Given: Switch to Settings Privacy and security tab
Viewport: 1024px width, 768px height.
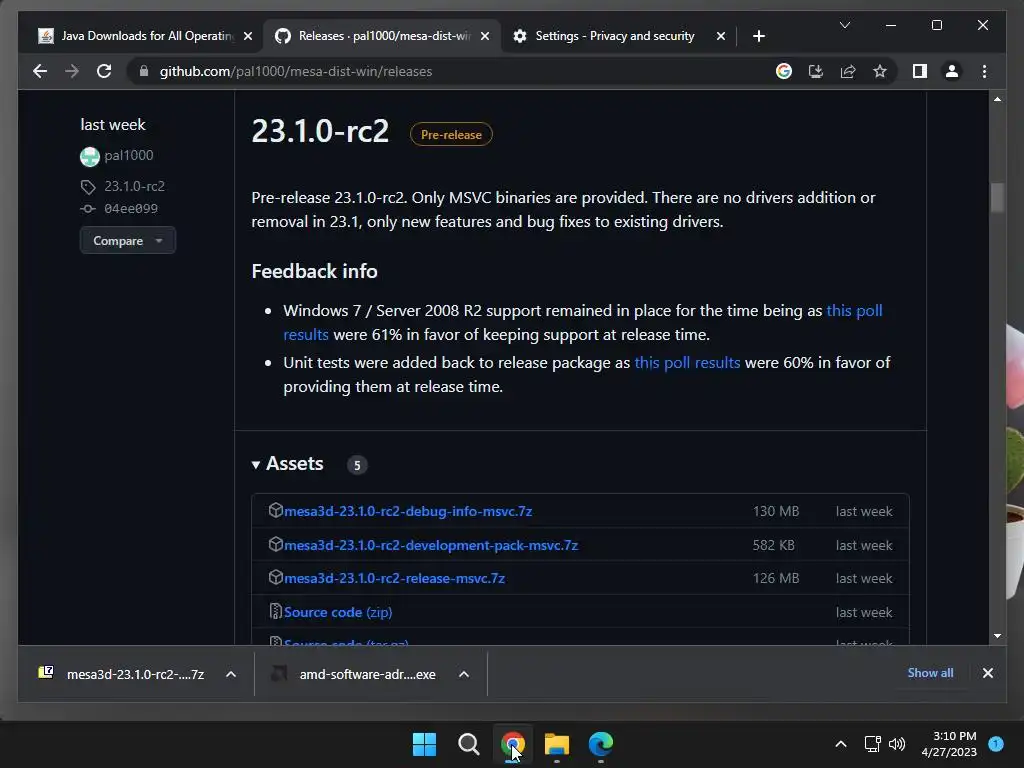Looking at the screenshot, I should click(x=615, y=36).
